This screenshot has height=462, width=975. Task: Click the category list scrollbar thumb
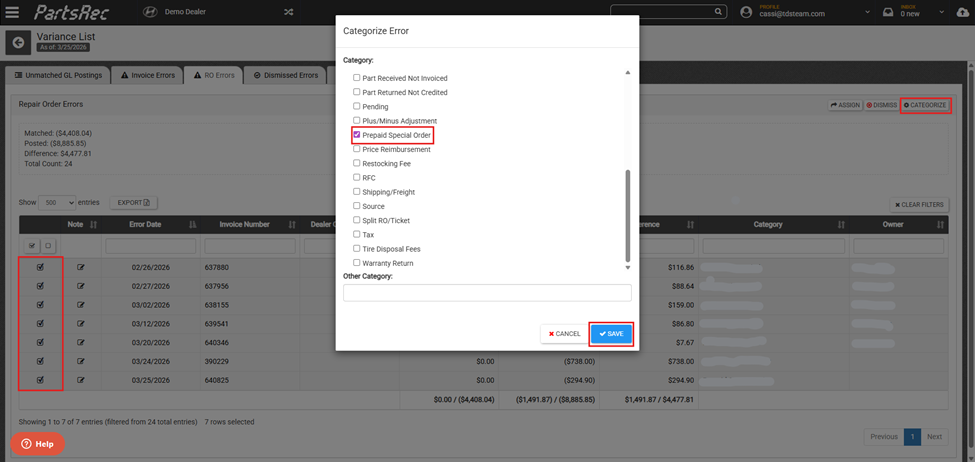click(x=627, y=216)
